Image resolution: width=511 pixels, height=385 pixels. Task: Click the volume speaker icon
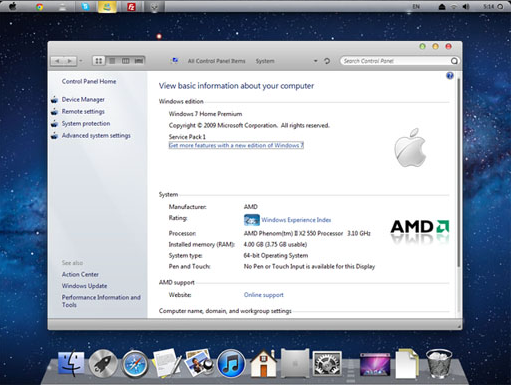tap(466, 7)
